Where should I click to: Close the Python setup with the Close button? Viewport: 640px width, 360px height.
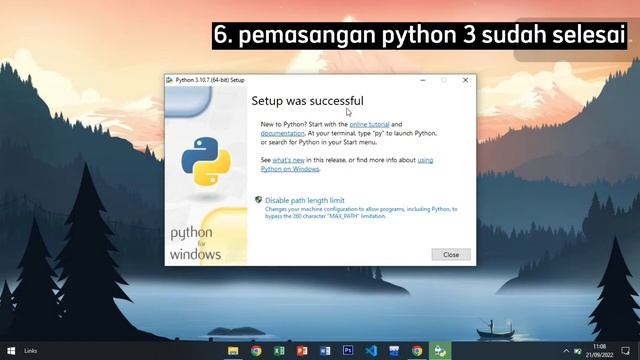point(451,254)
